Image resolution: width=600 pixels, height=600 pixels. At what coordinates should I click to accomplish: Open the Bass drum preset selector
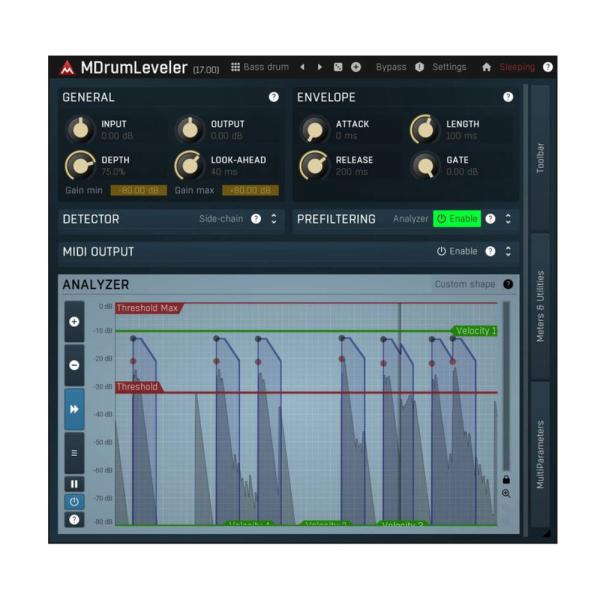tap(260, 67)
